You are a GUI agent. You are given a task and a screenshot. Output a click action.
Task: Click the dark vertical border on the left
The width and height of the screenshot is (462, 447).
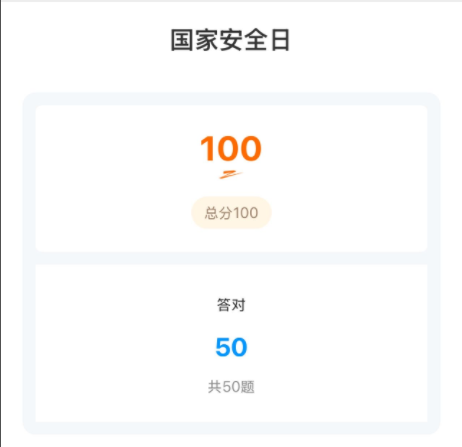tap(0, 223)
